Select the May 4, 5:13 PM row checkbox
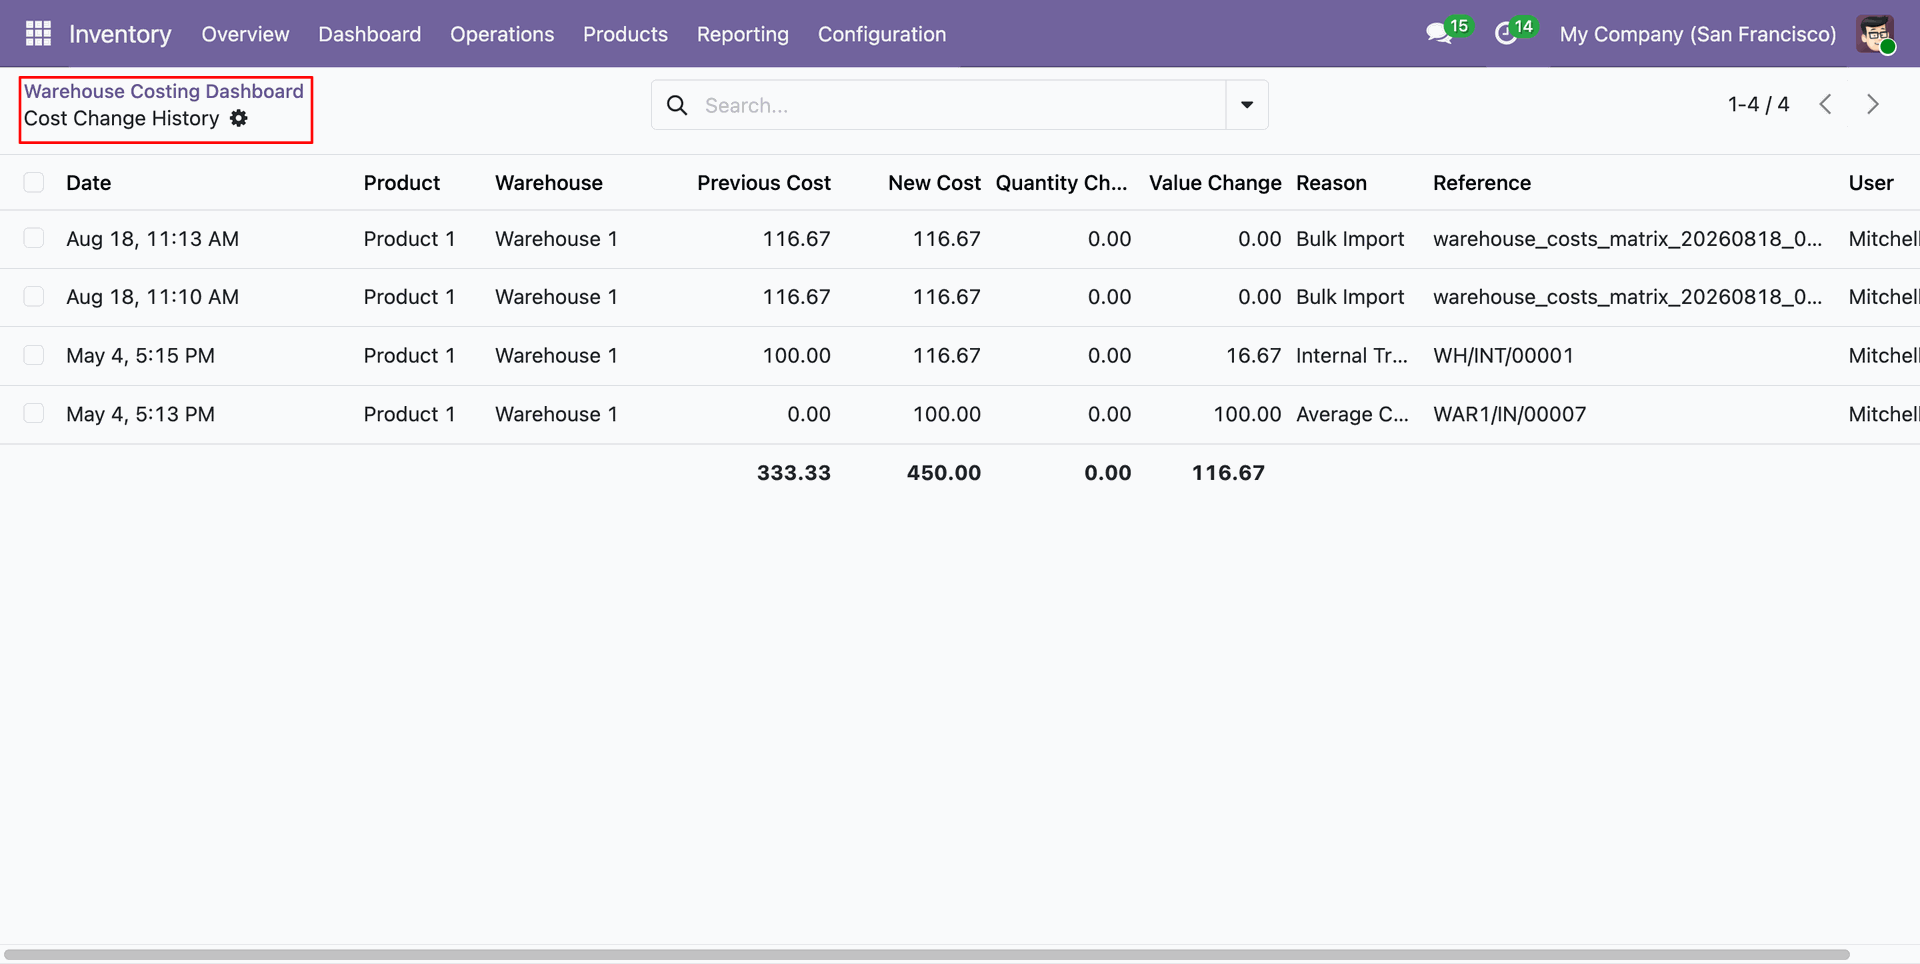The height and width of the screenshot is (964, 1920). [x=34, y=413]
